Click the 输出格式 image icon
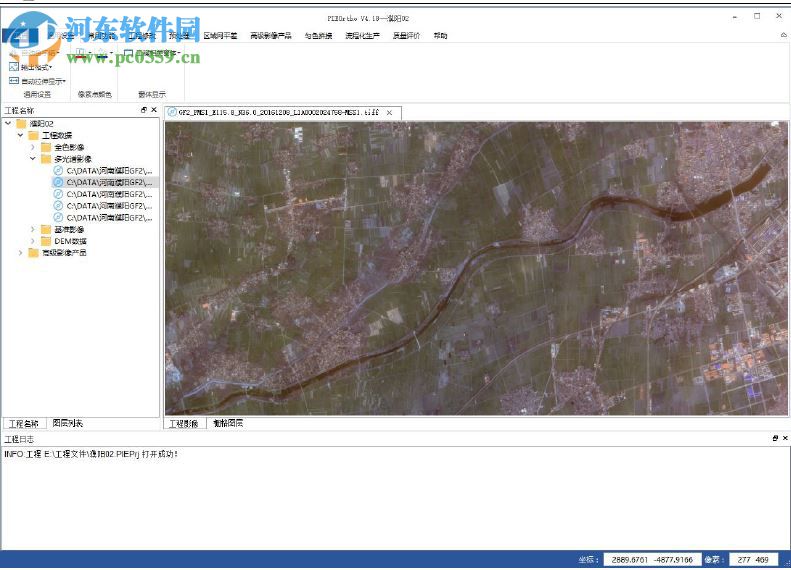Image resolution: width=791 pixels, height=570 pixels. [14, 67]
